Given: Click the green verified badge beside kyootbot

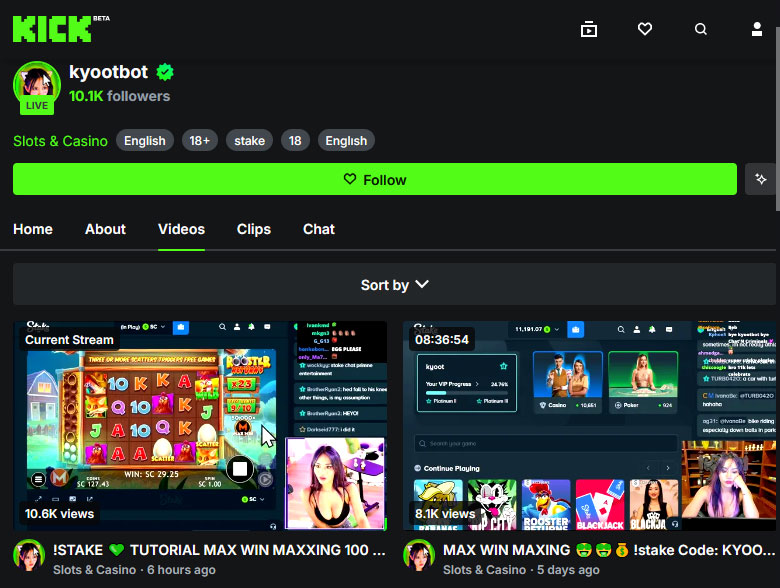Looking at the screenshot, I should [164, 72].
